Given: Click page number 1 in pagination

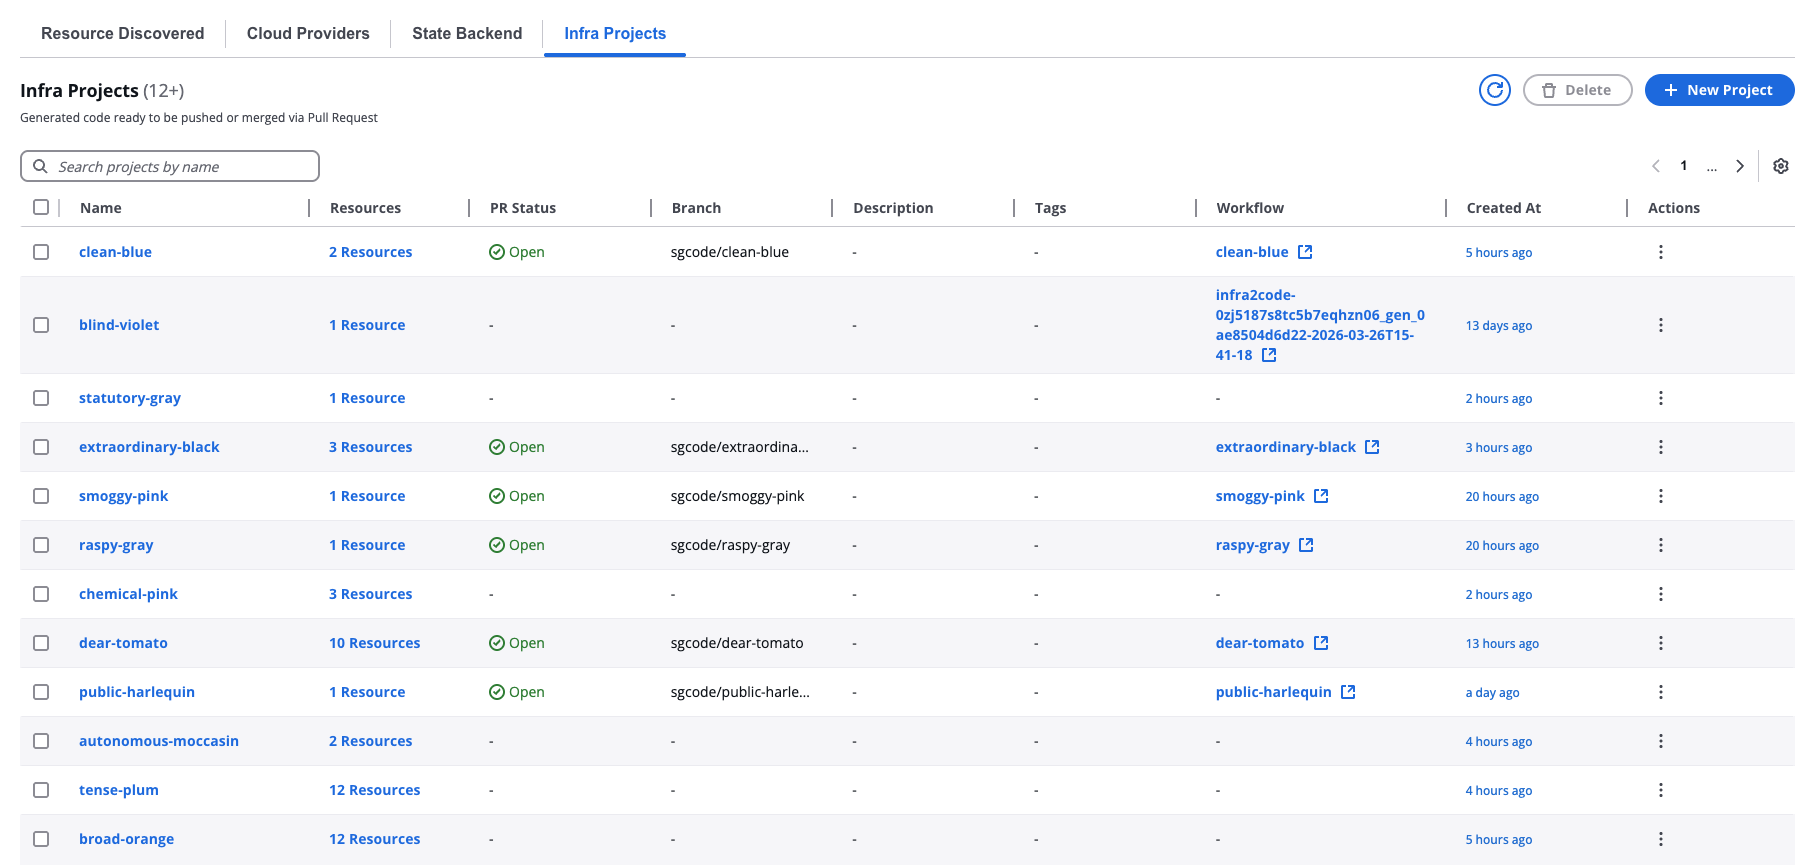Looking at the screenshot, I should pos(1684,166).
